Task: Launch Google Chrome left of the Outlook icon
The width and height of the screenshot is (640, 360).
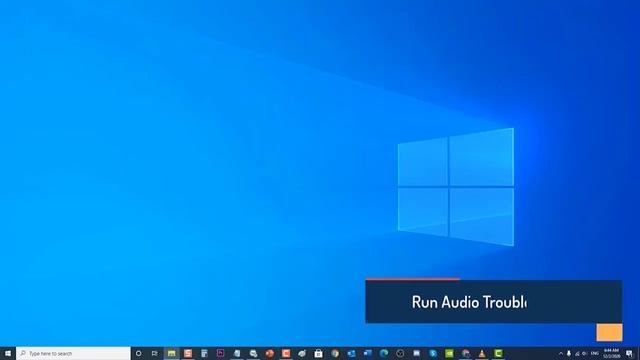Action: [335, 353]
